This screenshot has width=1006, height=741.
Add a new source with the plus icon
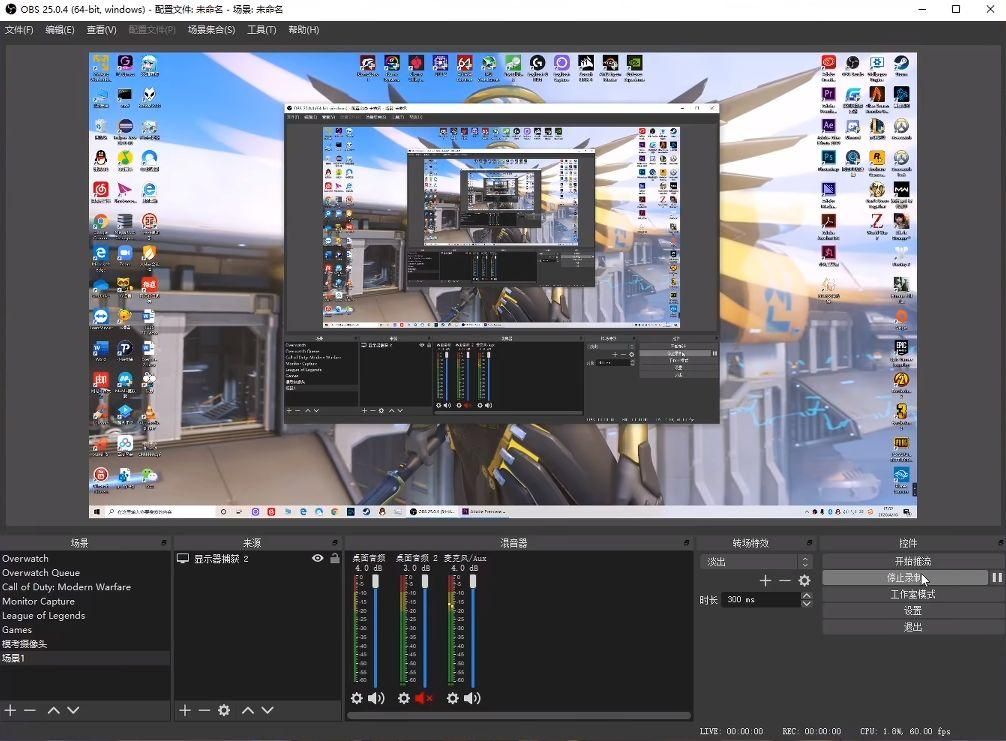click(x=185, y=710)
